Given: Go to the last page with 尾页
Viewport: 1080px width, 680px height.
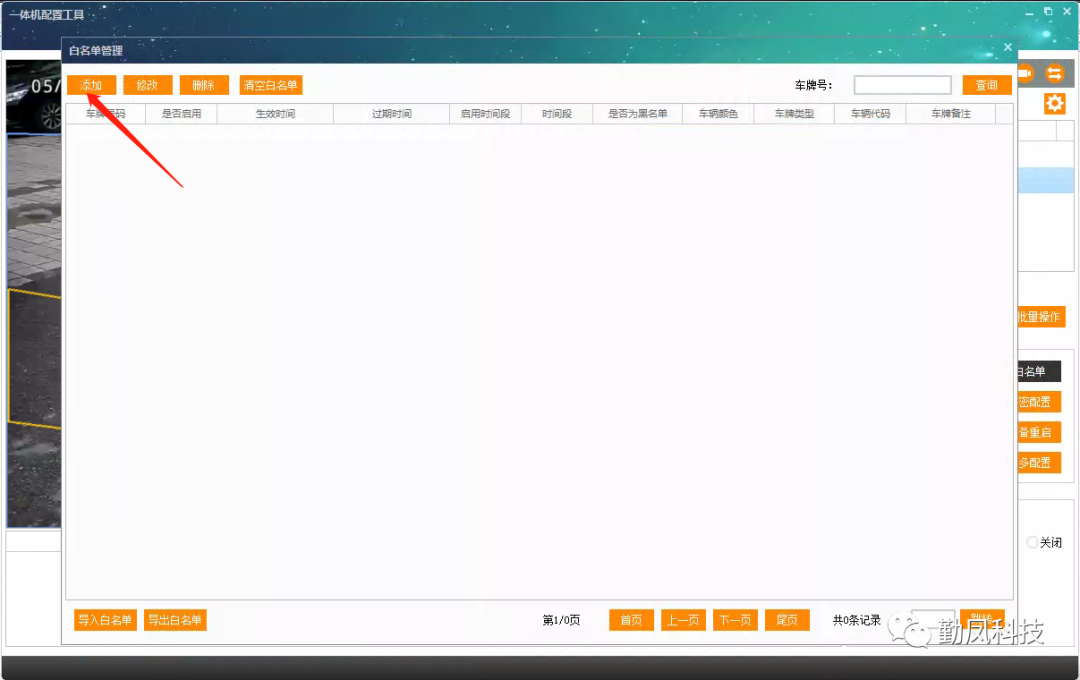Looking at the screenshot, I should [787, 620].
